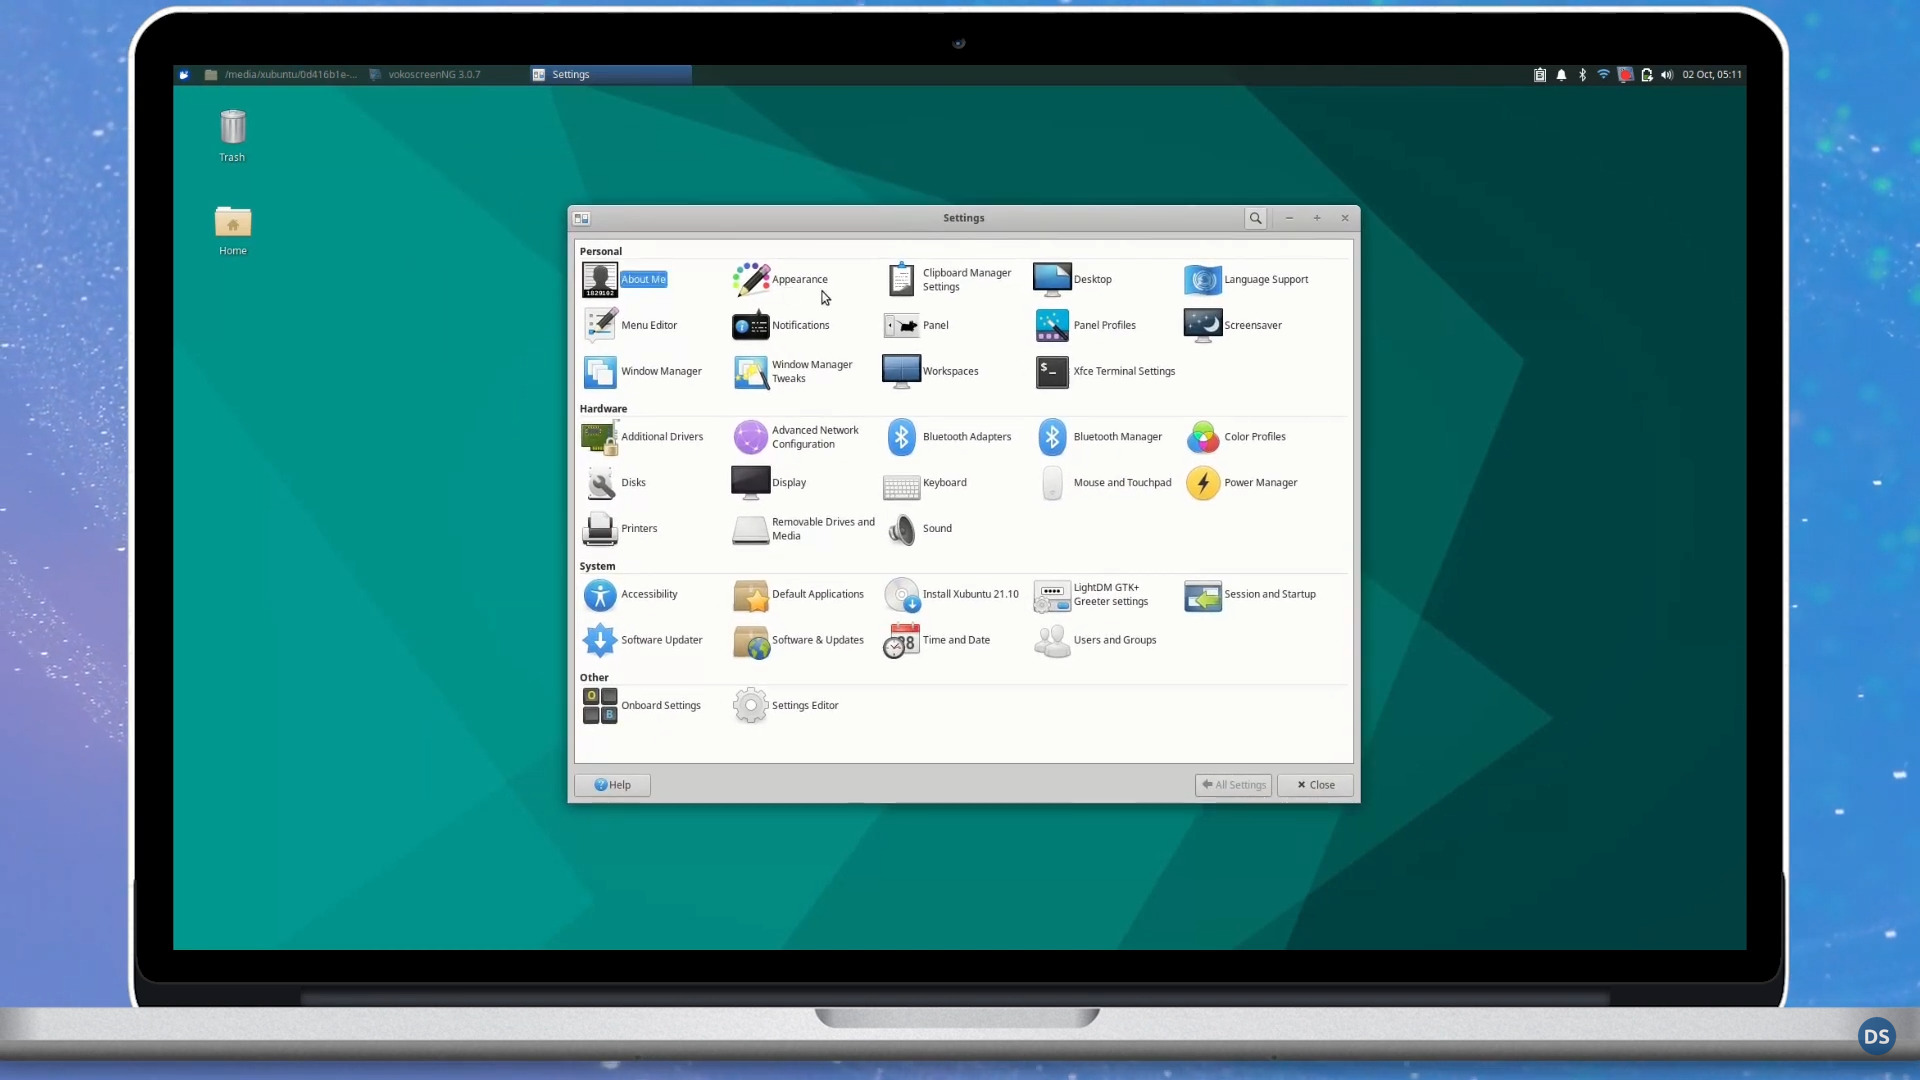The height and width of the screenshot is (1080, 1920).
Task: Open the Panel Profiles icon
Action: click(x=1052, y=325)
